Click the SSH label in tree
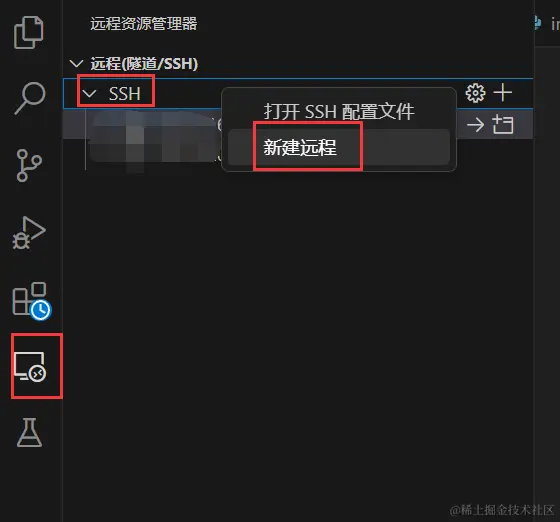 pos(125,94)
